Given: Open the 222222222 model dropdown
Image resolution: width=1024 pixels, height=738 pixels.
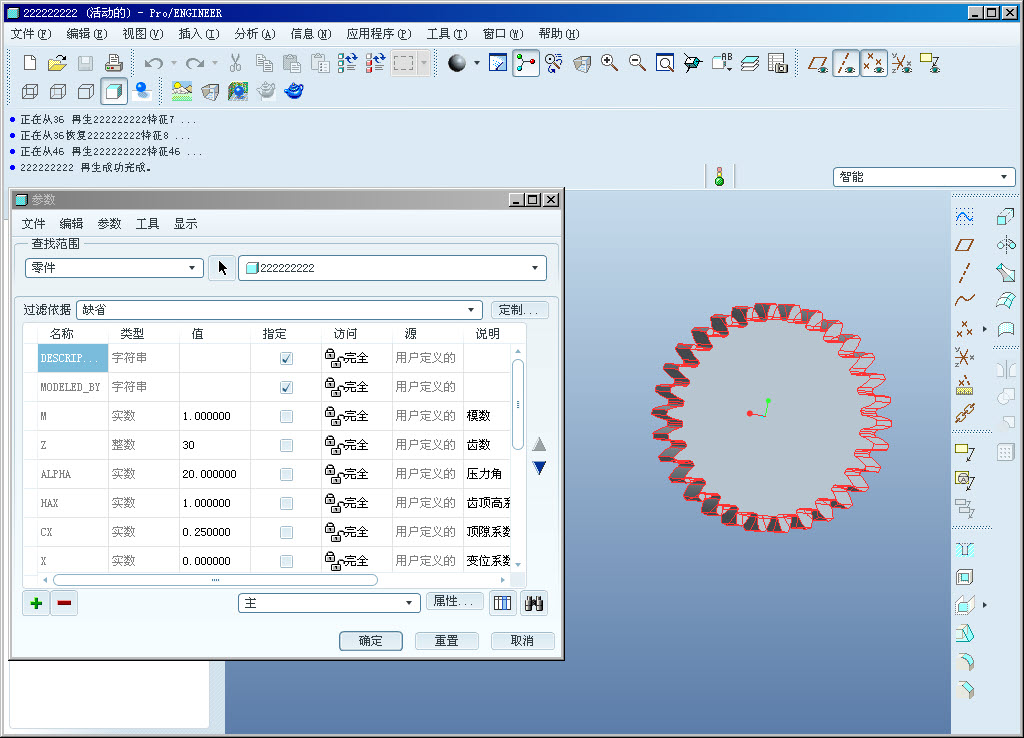Looking at the screenshot, I should tap(392, 268).
